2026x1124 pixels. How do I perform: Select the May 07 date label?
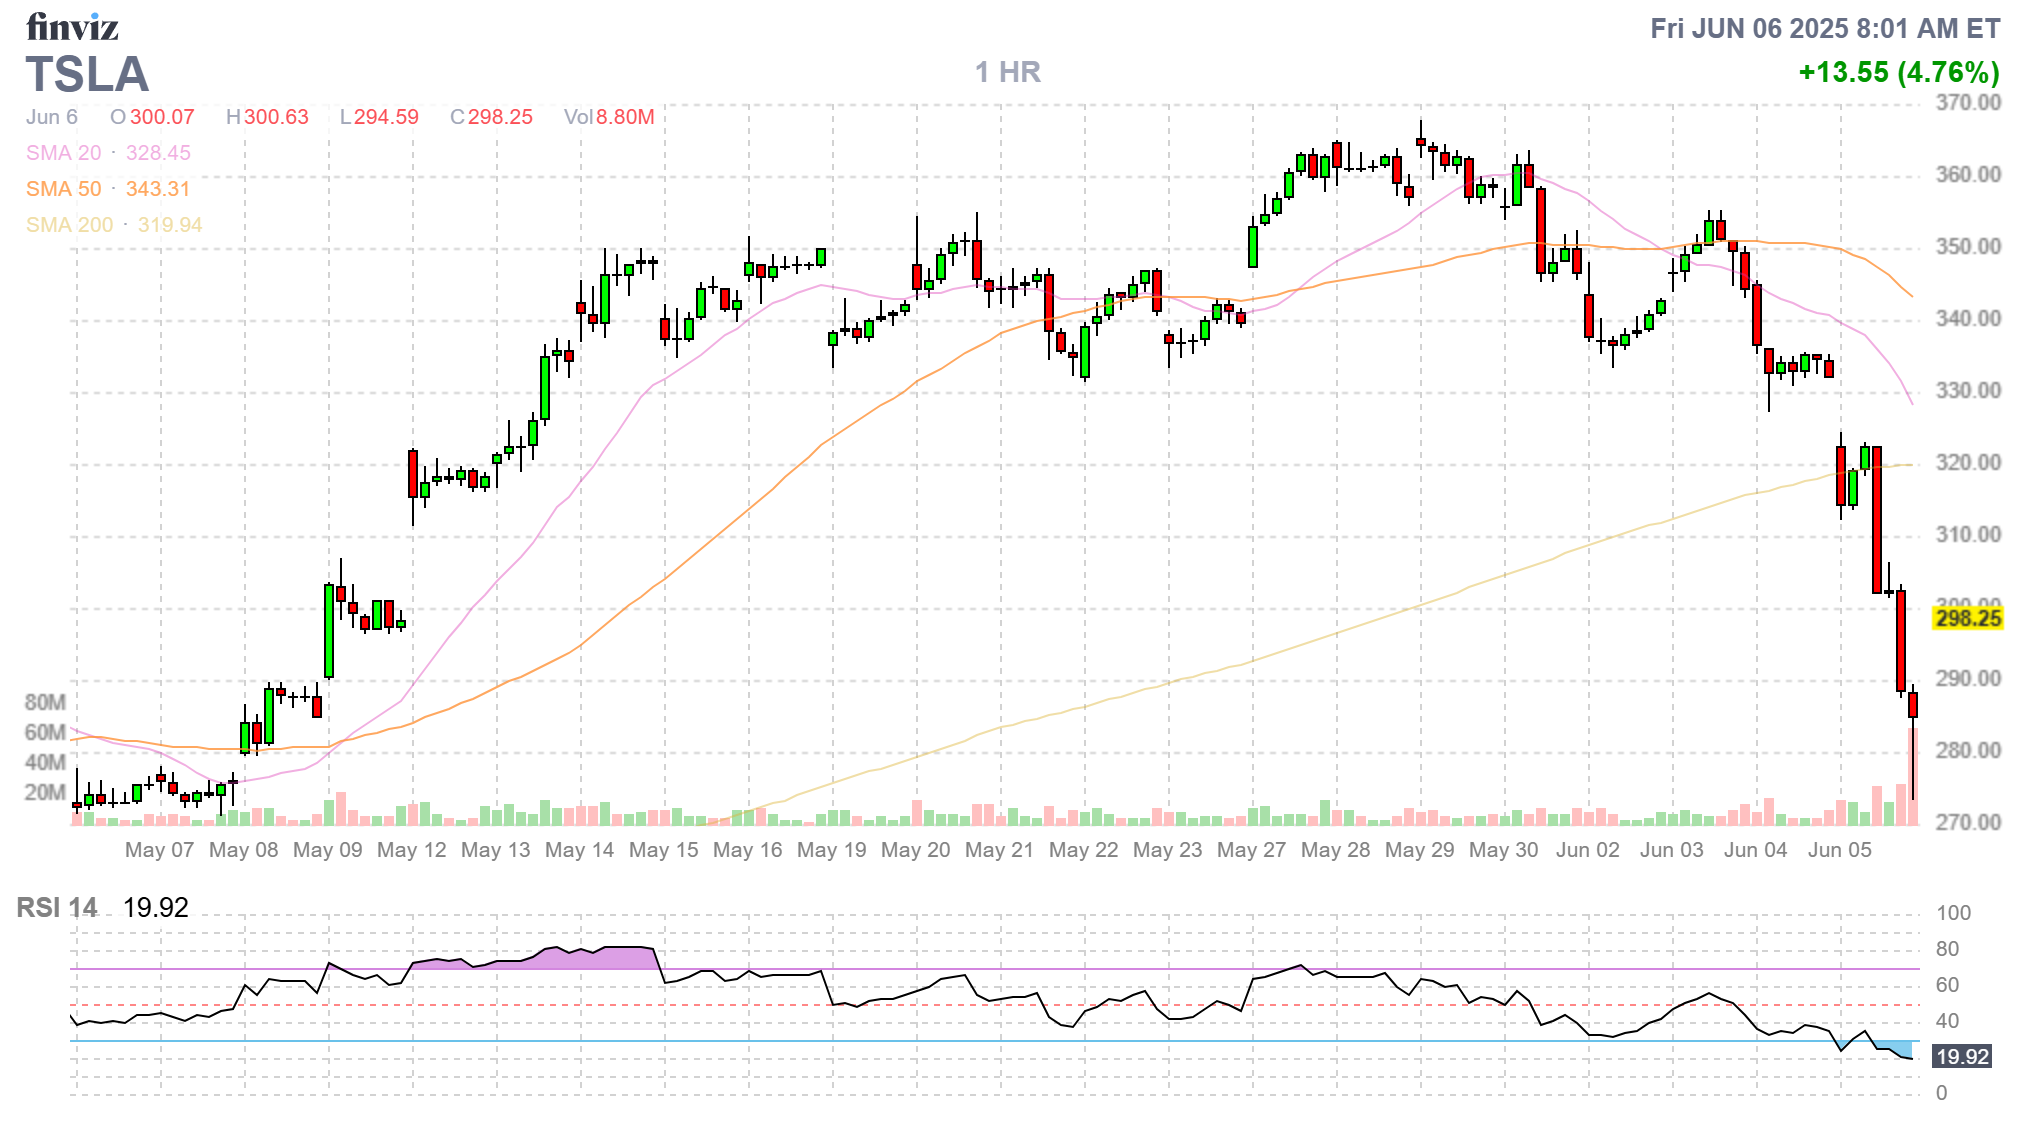coord(160,850)
